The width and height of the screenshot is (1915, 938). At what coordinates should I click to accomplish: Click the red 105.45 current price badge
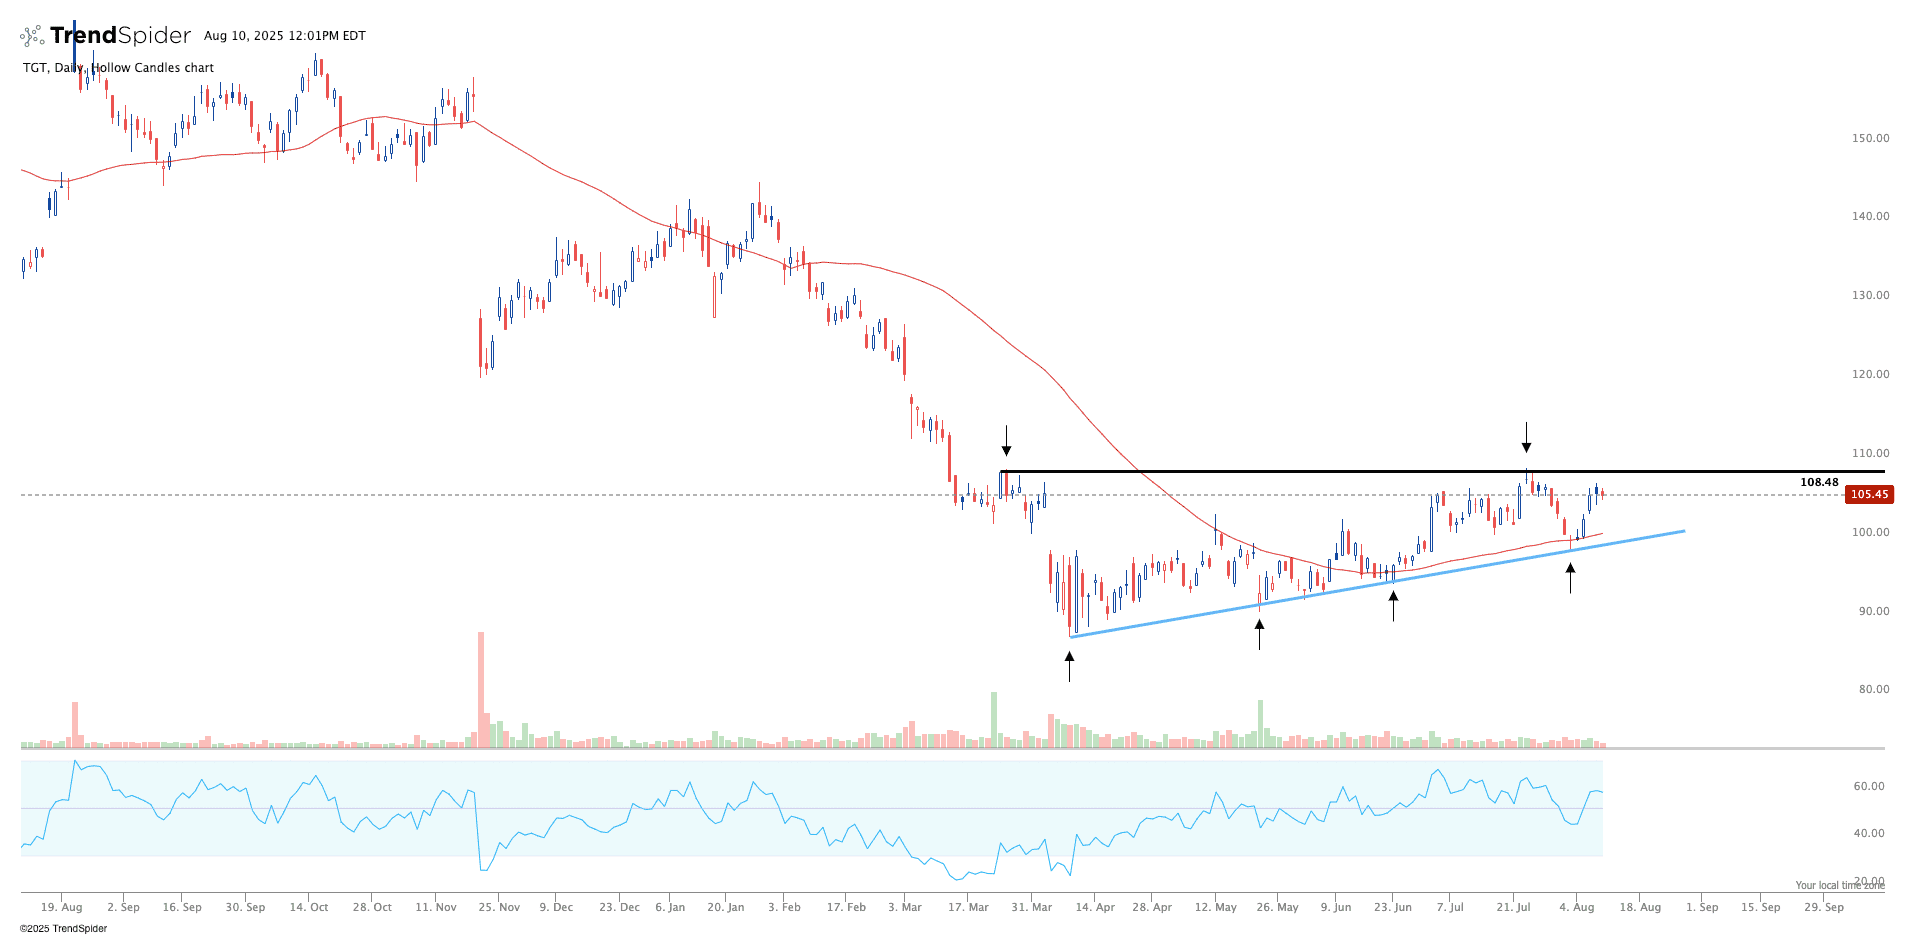pyautogui.click(x=1868, y=494)
